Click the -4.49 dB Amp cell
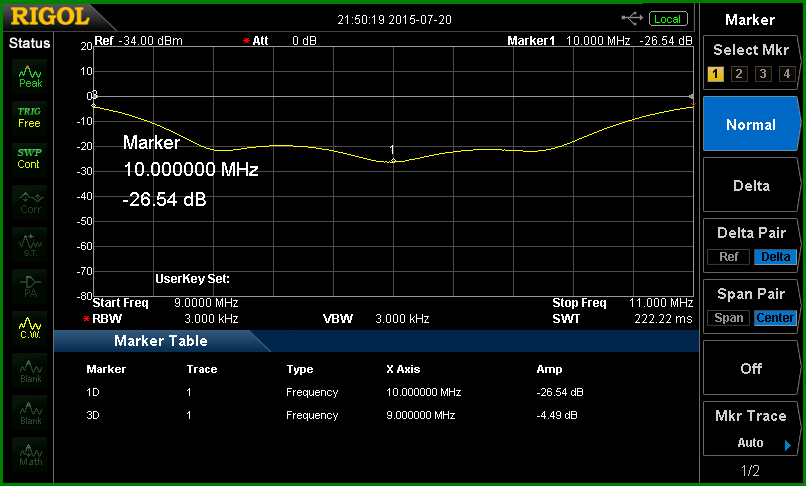Screen dimensions: 806x486 557,415
